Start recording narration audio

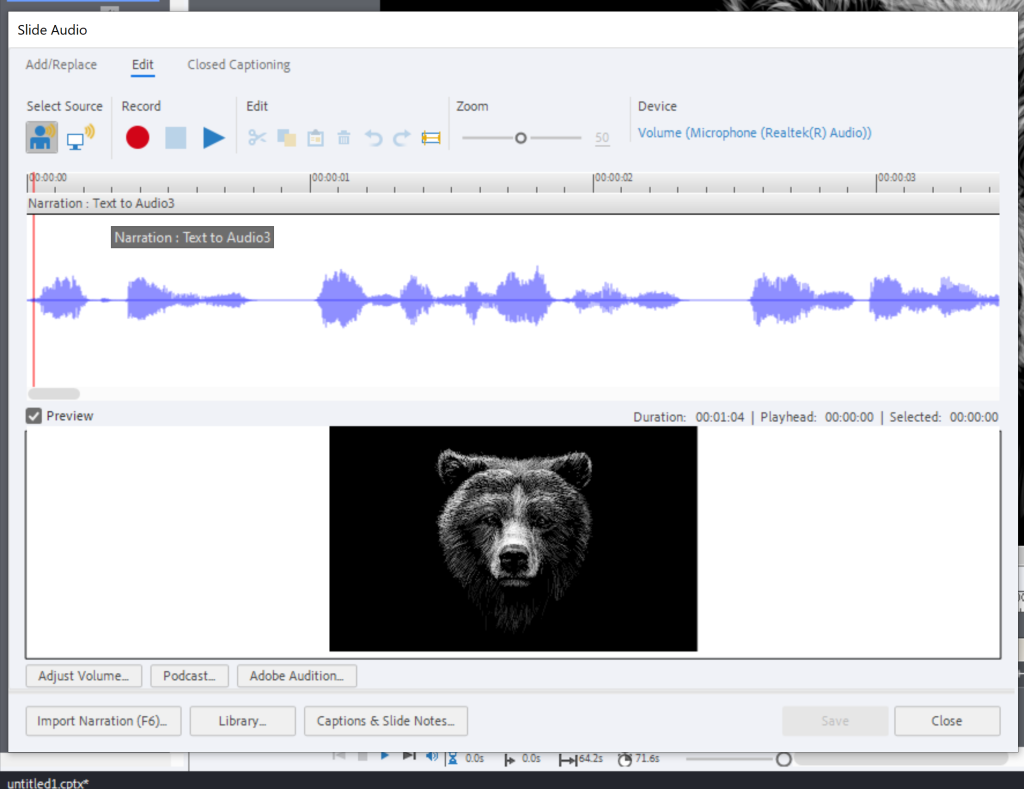(137, 137)
